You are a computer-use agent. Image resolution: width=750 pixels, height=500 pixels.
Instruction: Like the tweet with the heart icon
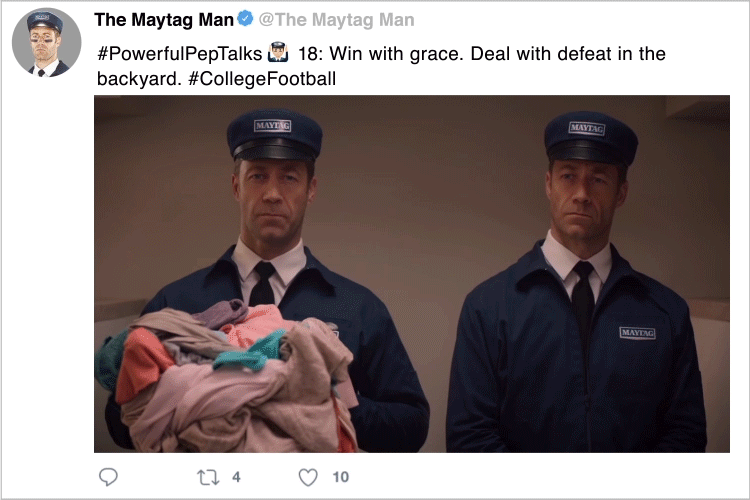(x=308, y=477)
